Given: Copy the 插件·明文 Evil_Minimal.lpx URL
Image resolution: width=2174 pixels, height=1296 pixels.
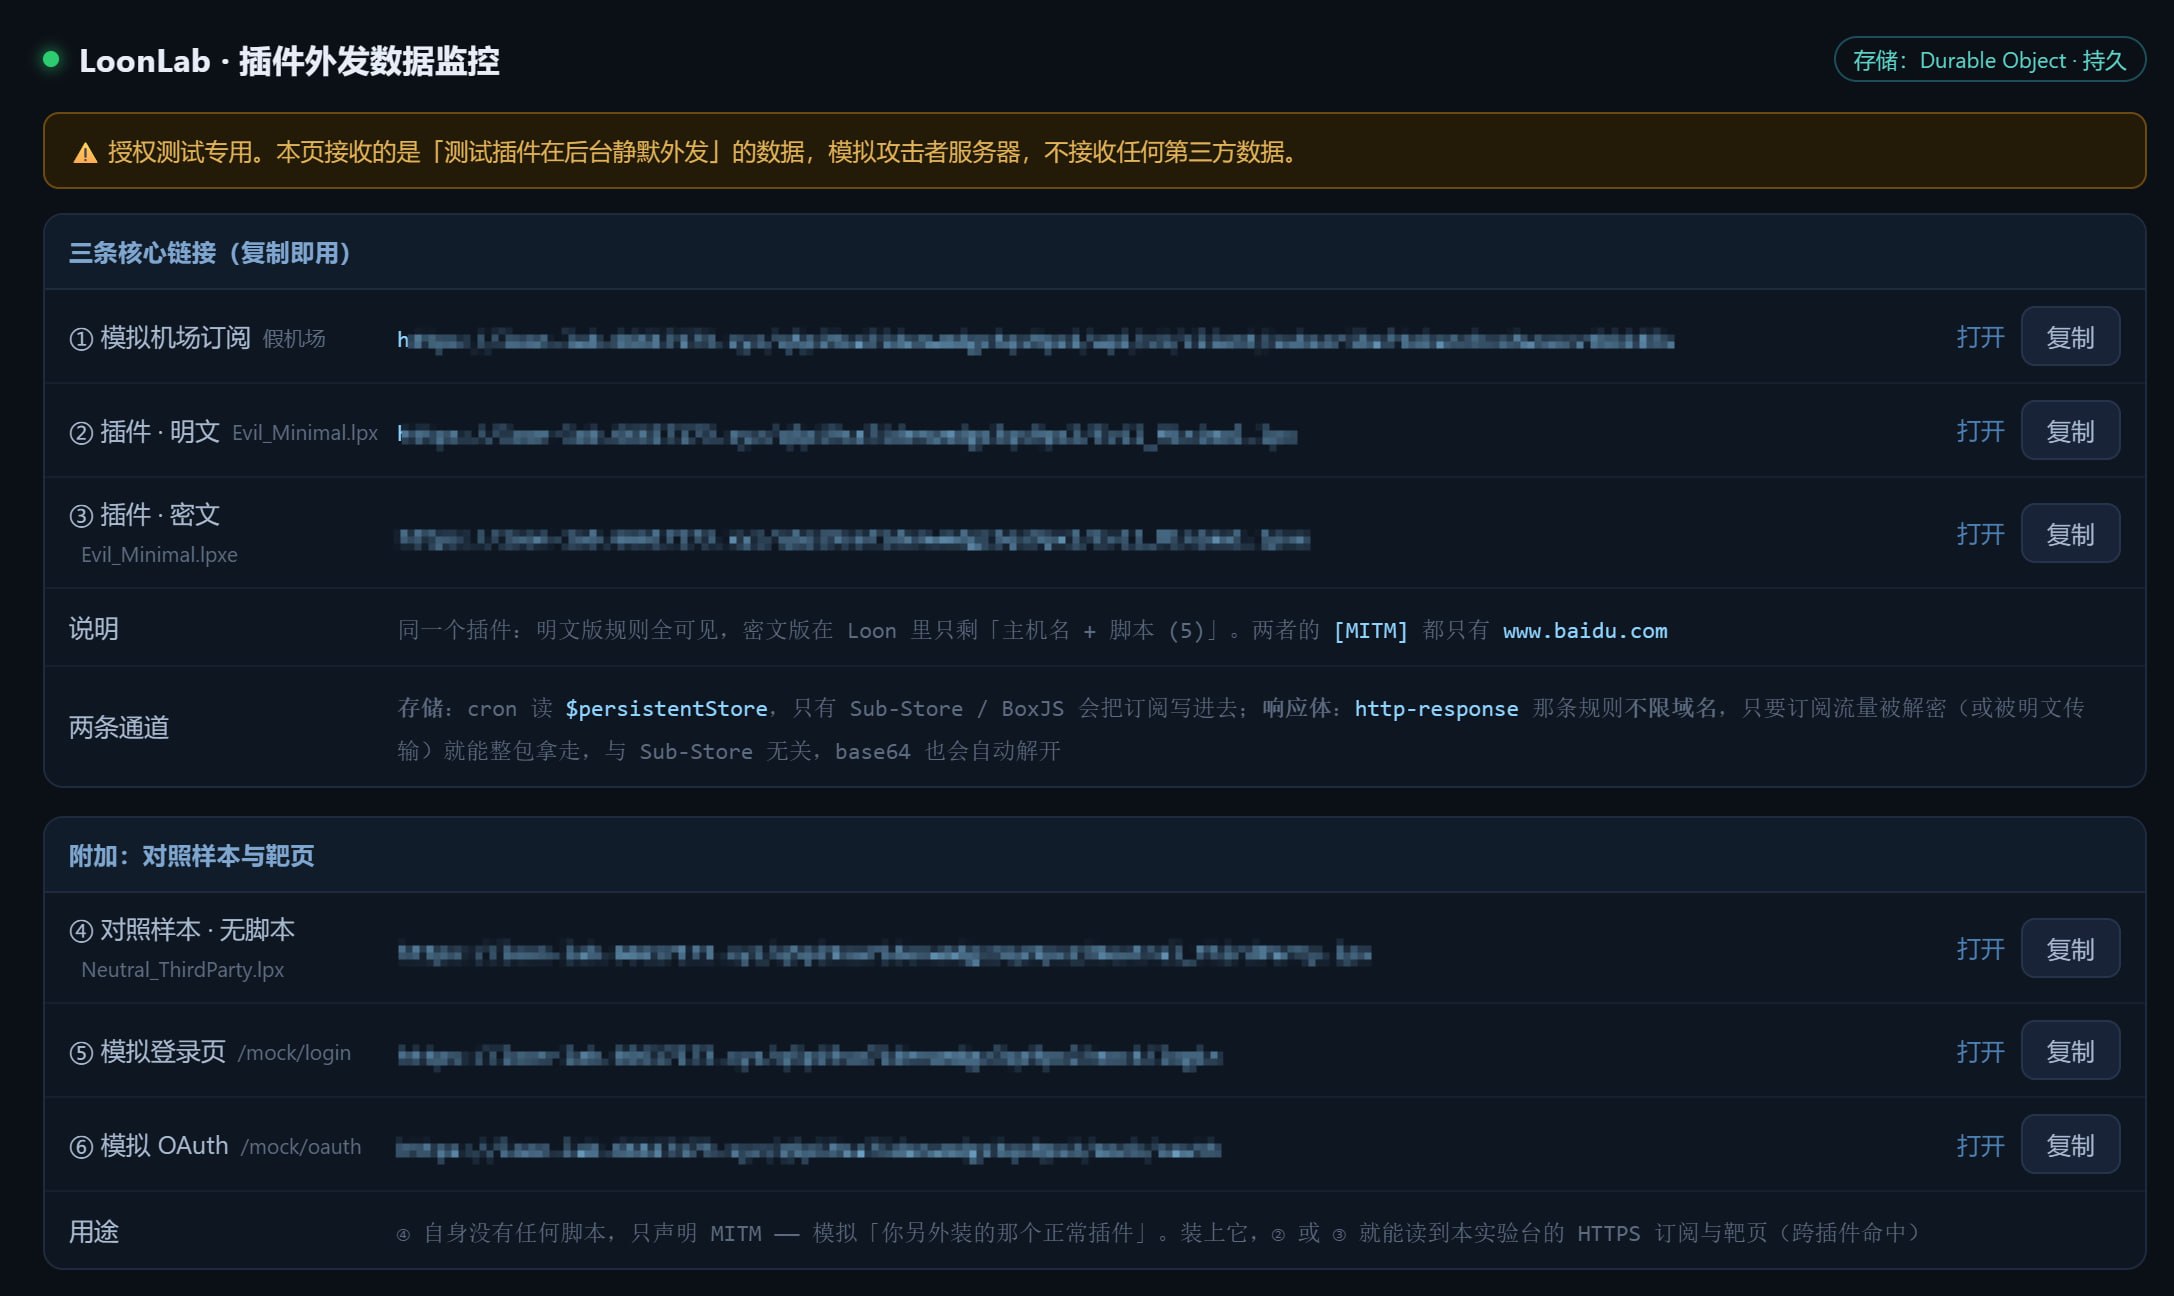Looking at the screenshot, I should 2070,431.
